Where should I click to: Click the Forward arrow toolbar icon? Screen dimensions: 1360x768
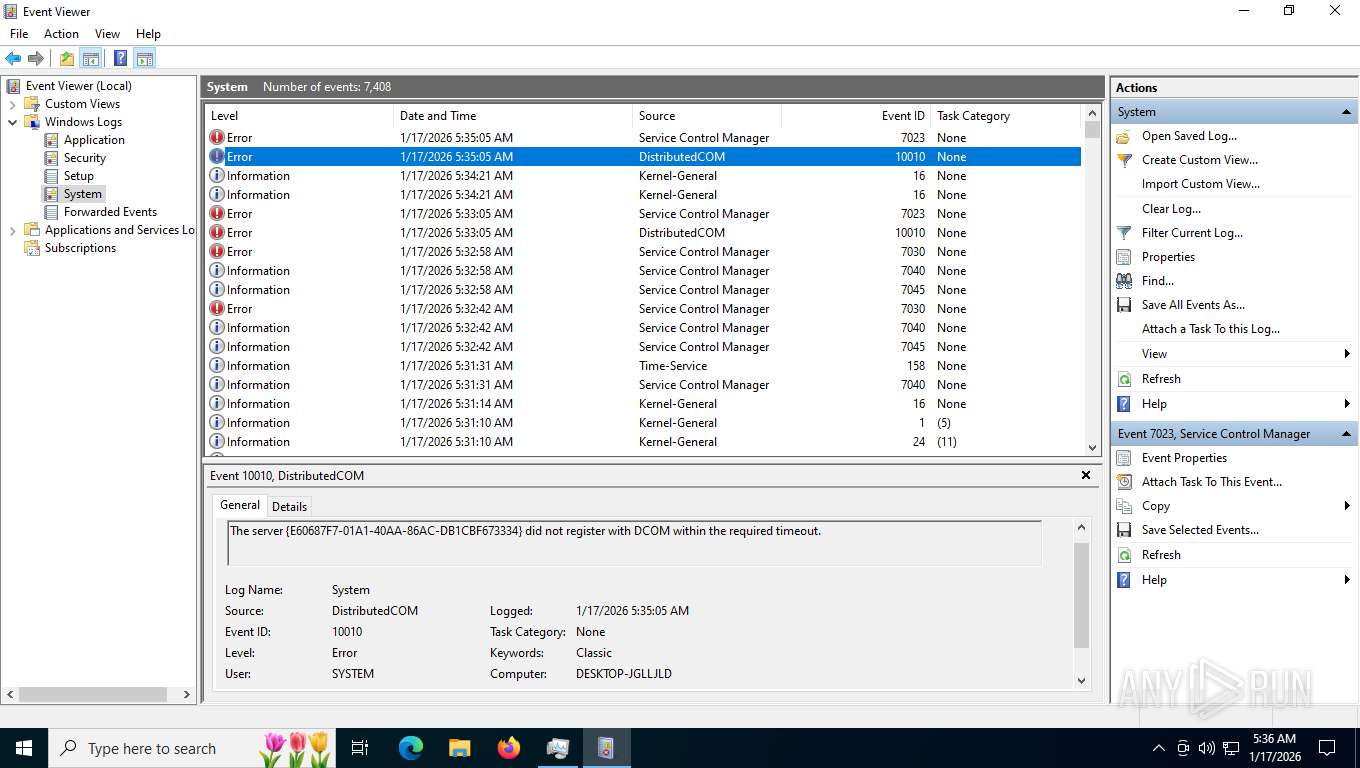click(36, 58)
